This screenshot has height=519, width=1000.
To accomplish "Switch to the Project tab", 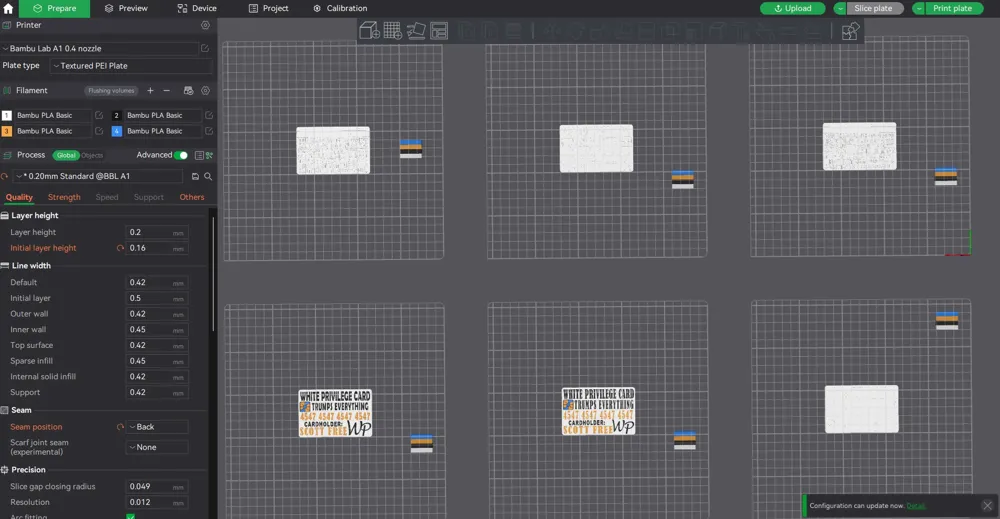I will tap(268, 8).
